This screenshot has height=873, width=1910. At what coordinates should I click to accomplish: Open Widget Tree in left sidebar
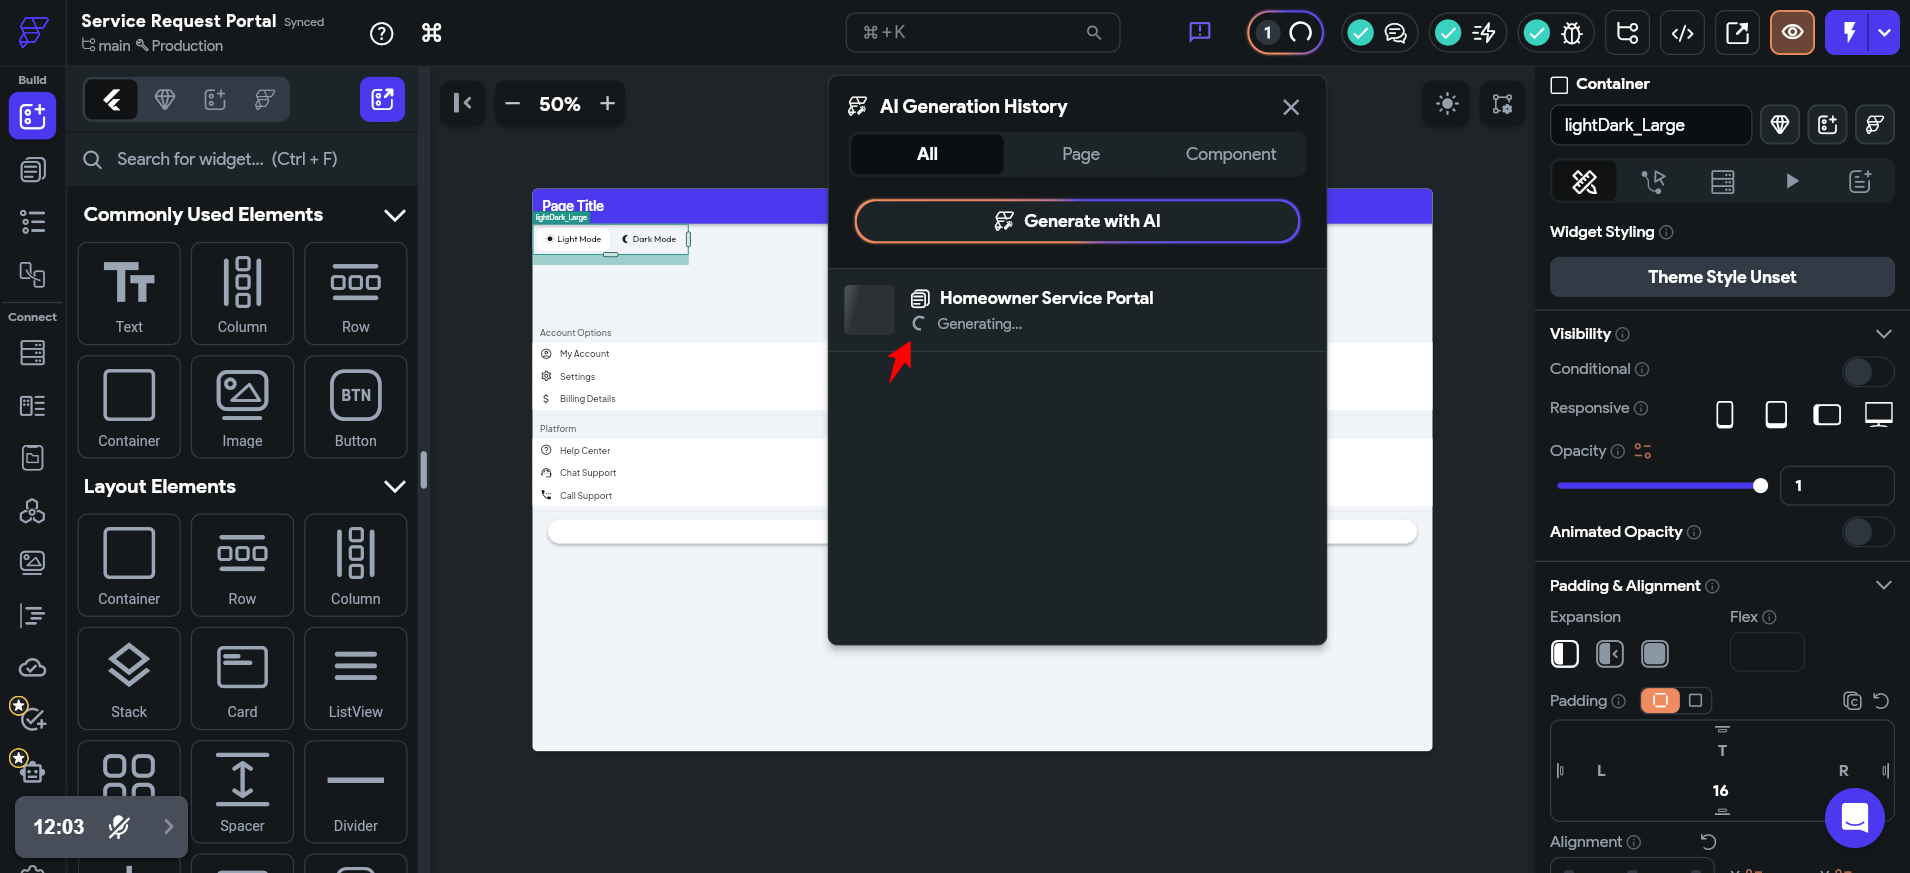33,222
